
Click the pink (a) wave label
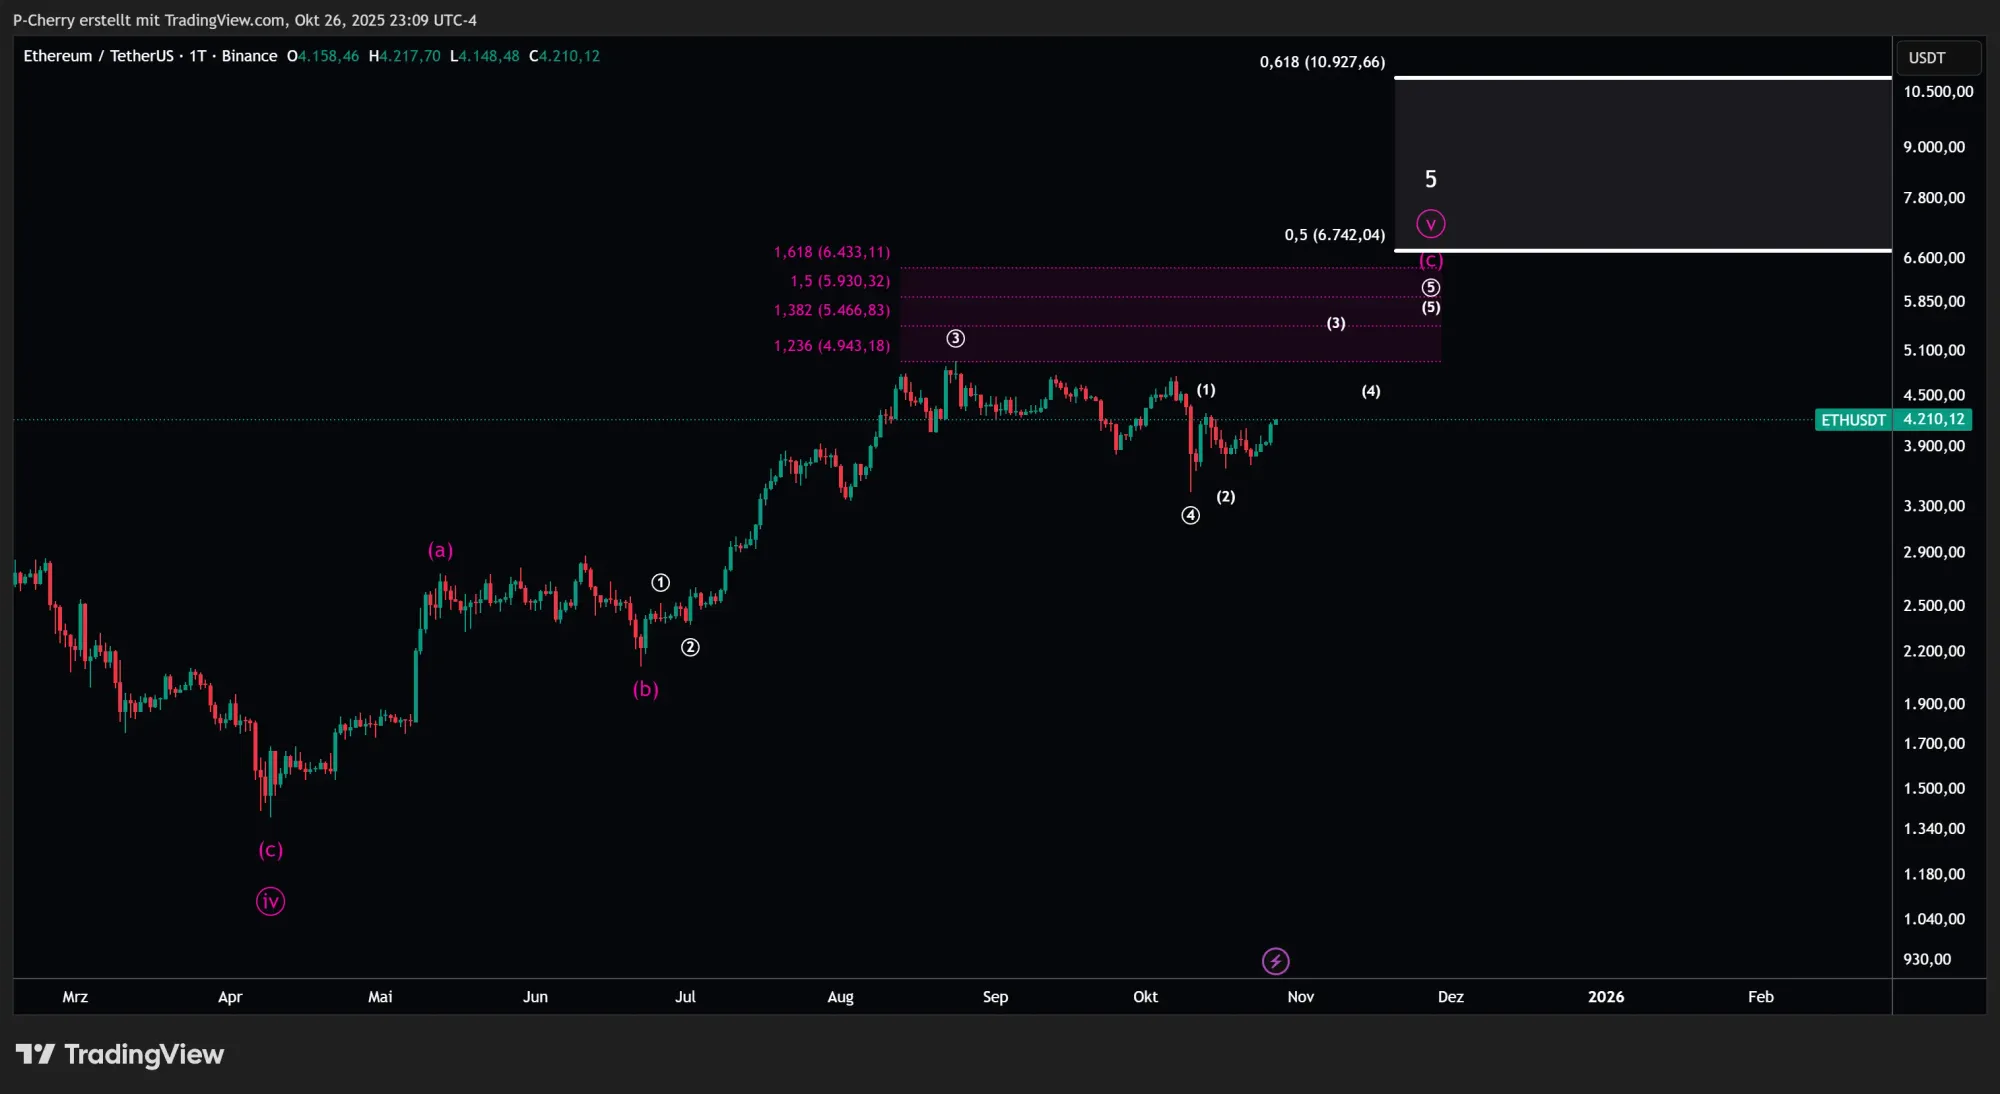440,550
